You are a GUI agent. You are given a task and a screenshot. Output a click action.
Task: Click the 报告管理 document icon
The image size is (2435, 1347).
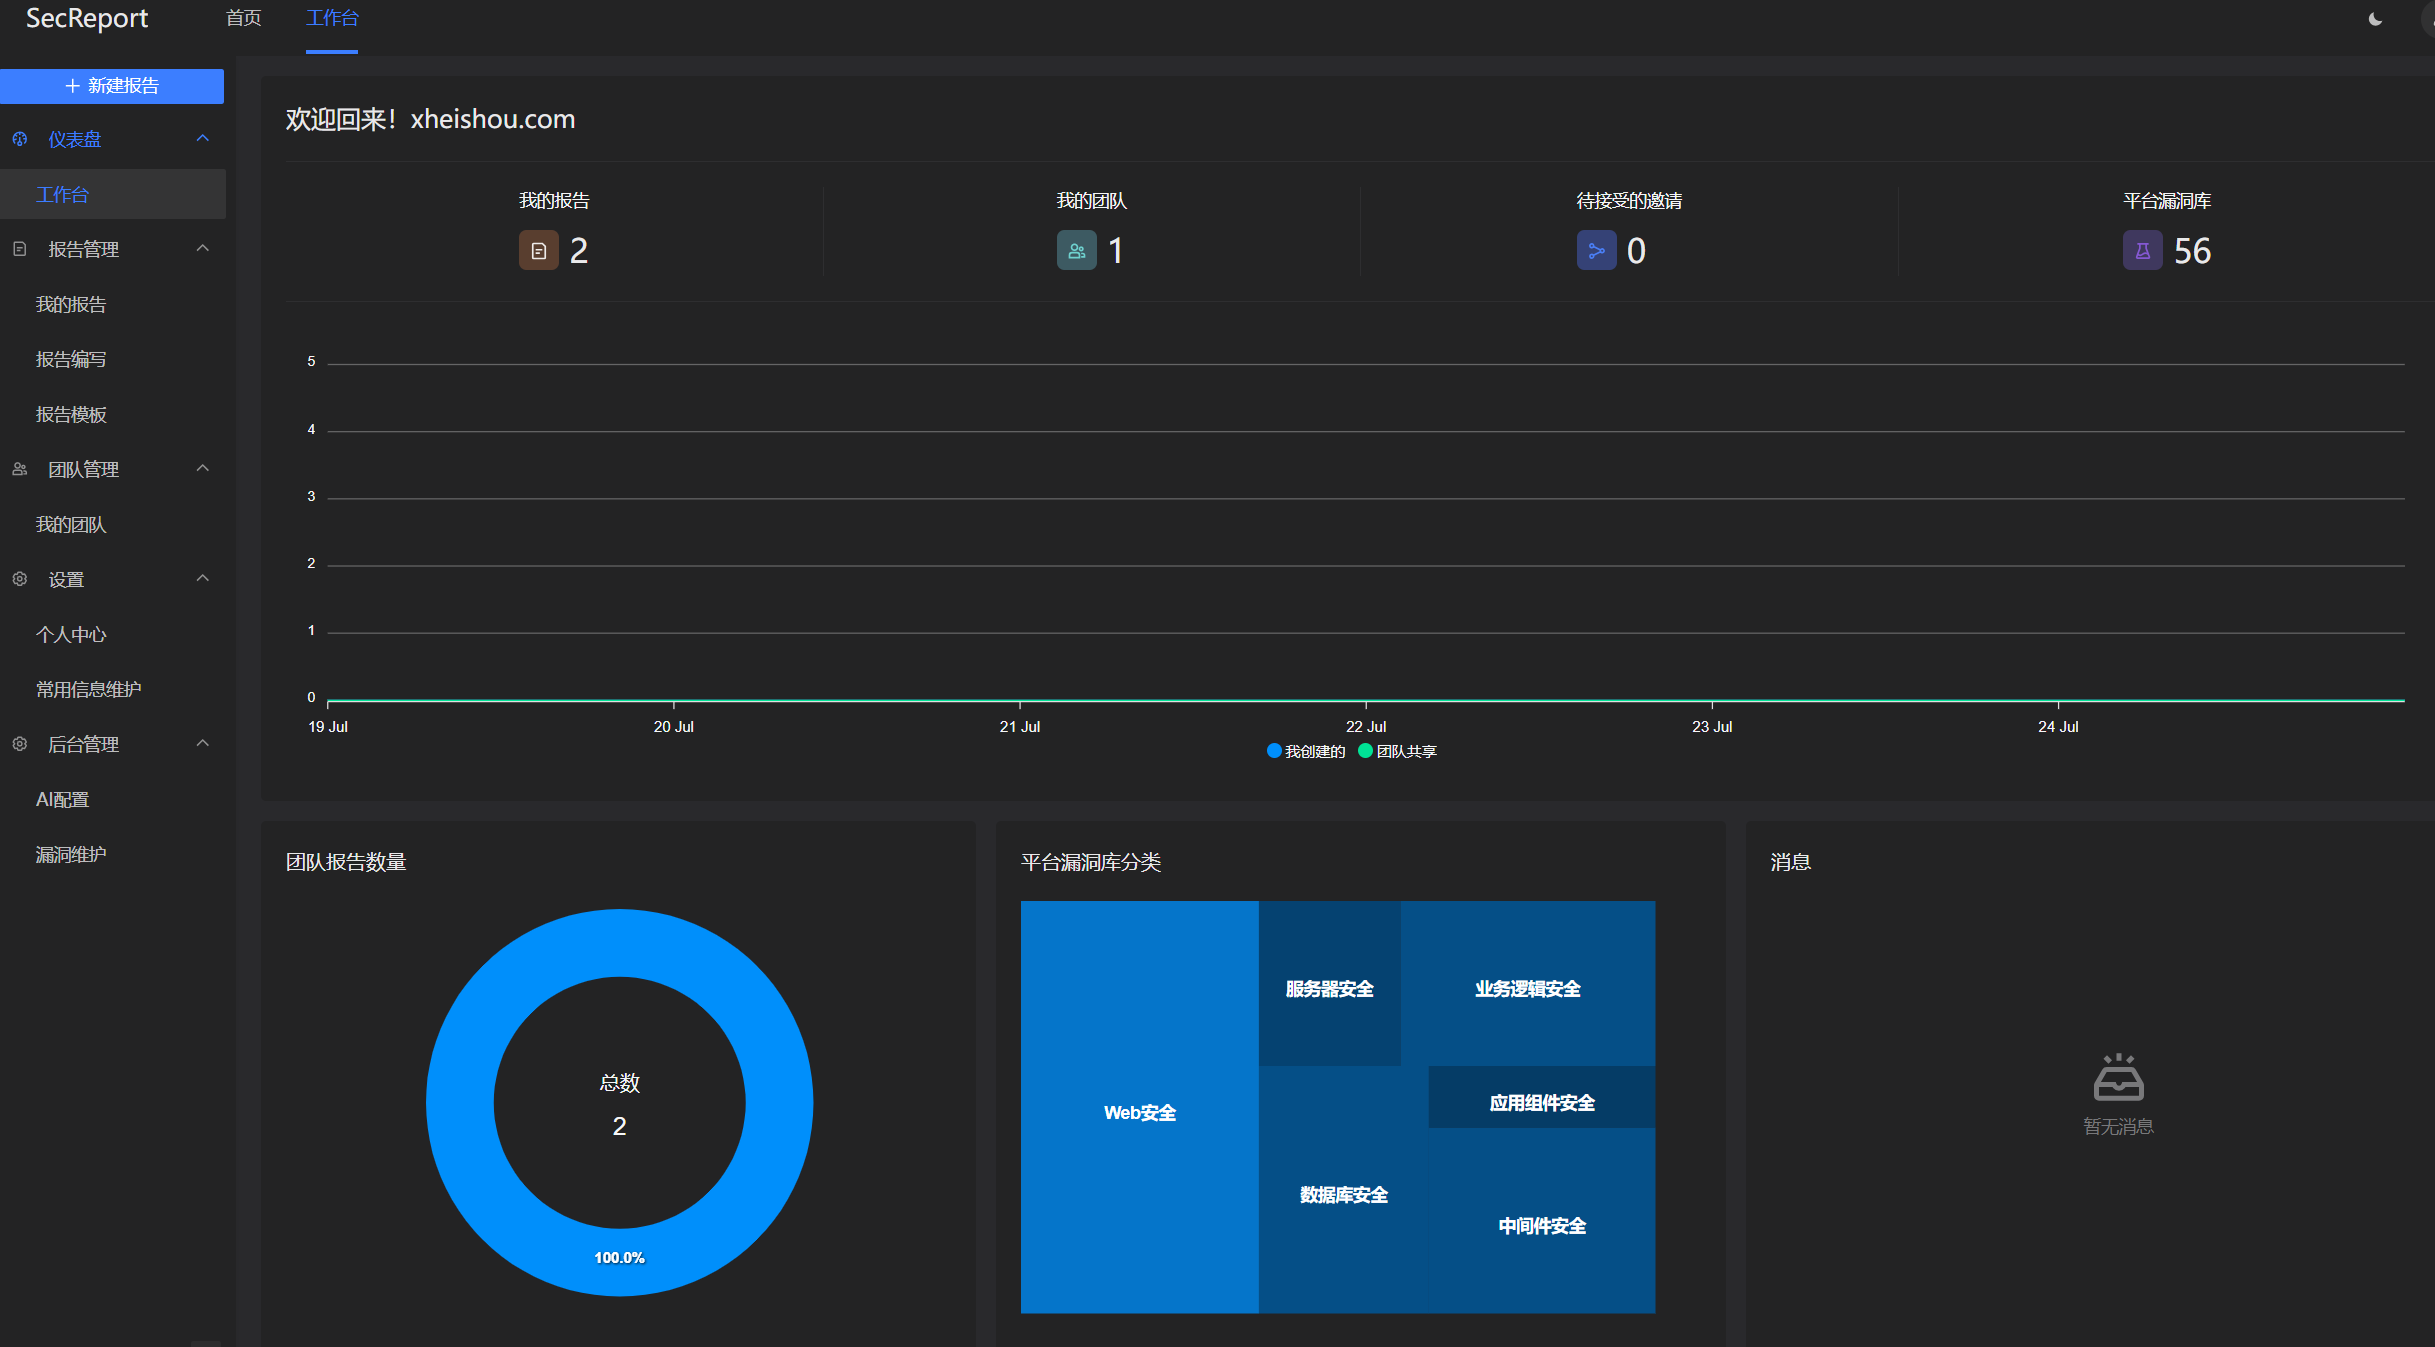(x=20, y=249)
